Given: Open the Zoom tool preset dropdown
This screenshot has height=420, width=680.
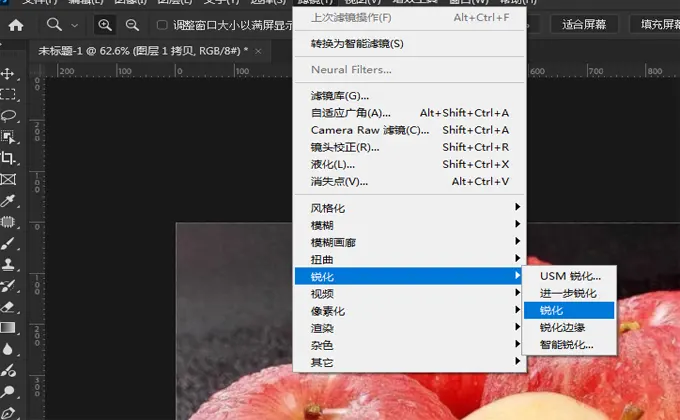Looking at the screenshot, I should point(62,25).
